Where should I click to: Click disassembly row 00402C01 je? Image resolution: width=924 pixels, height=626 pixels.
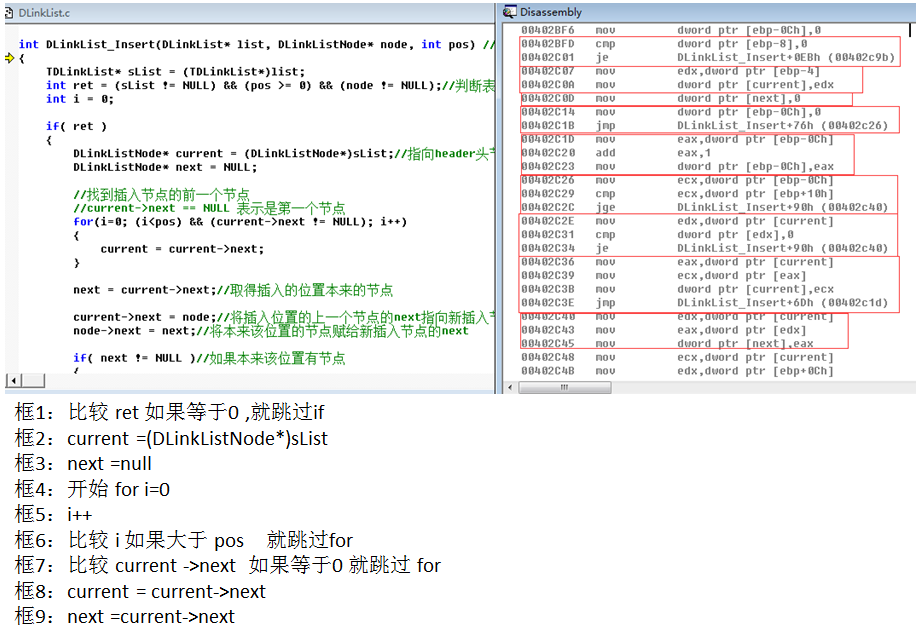(709, 58)
